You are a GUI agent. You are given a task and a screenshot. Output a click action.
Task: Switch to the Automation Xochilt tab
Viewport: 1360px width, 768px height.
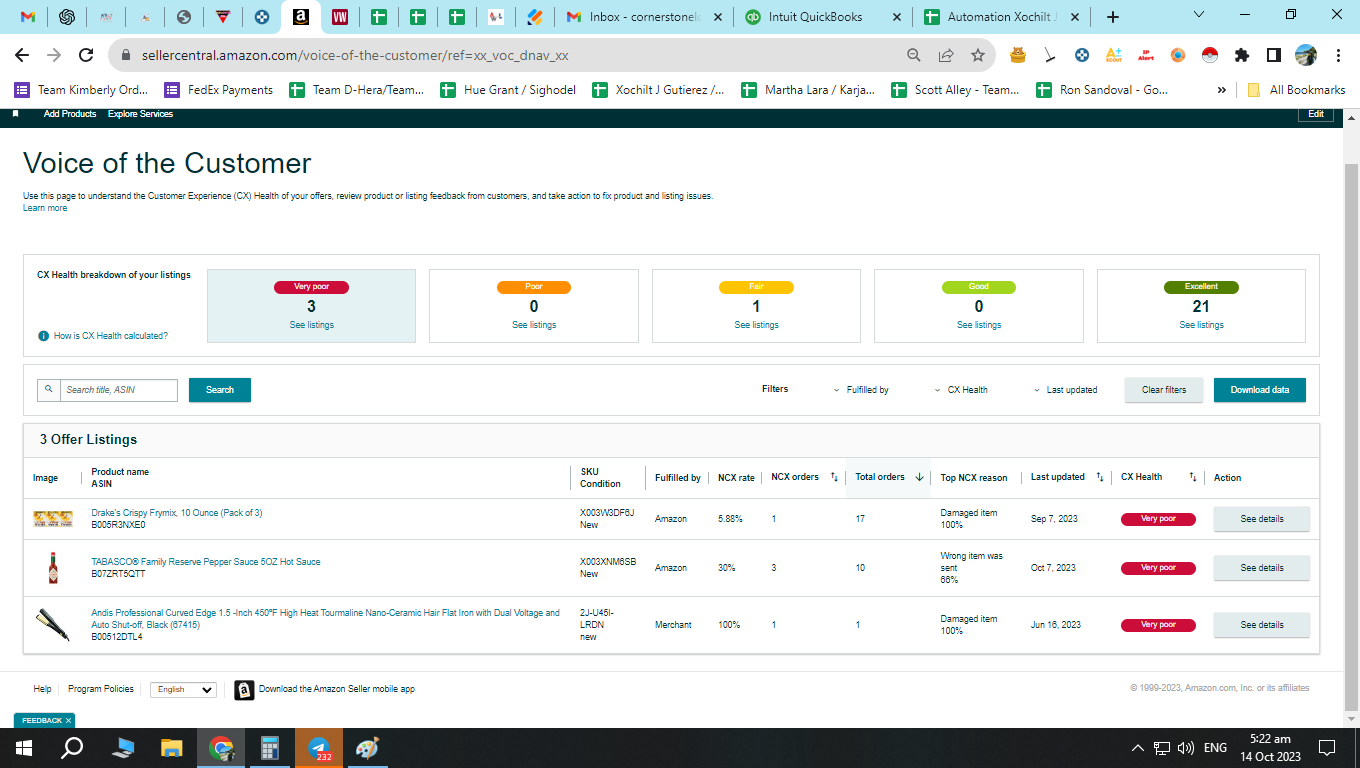click(x=1000, y=17)
